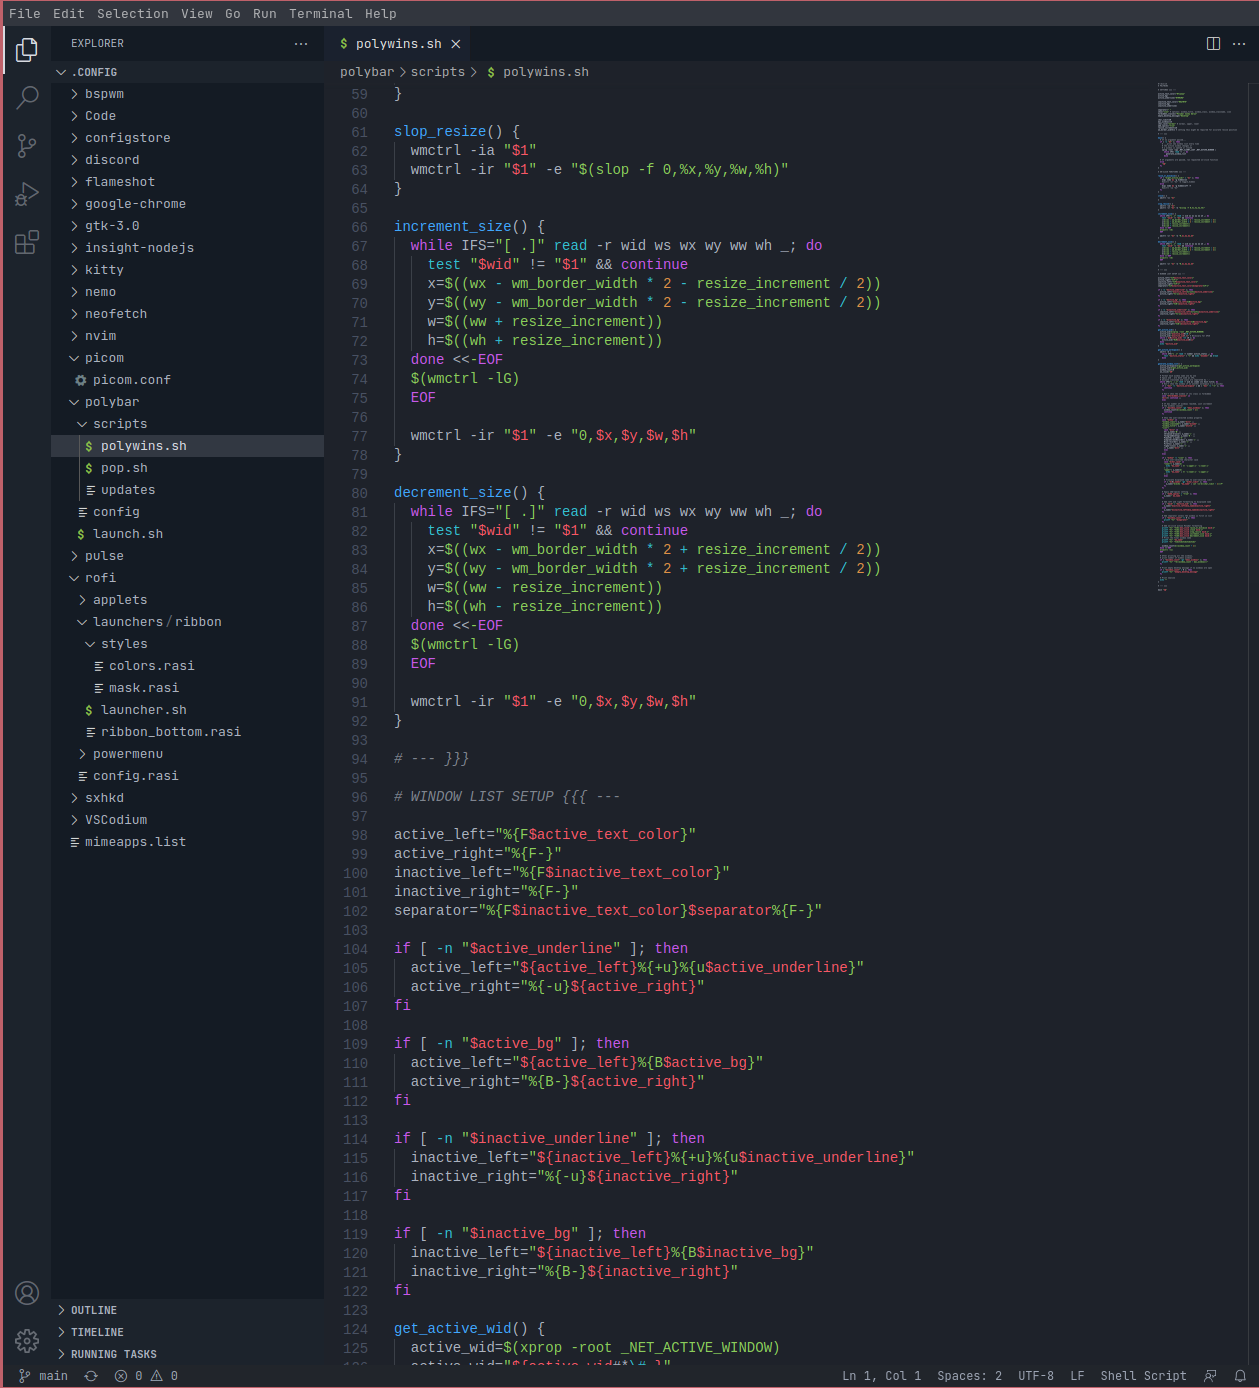Viewport: 1259px width, 1388px height.
Task: Click the Accounts icon in activity bar
Action: pyautogui.click(x=27, y=1293)
